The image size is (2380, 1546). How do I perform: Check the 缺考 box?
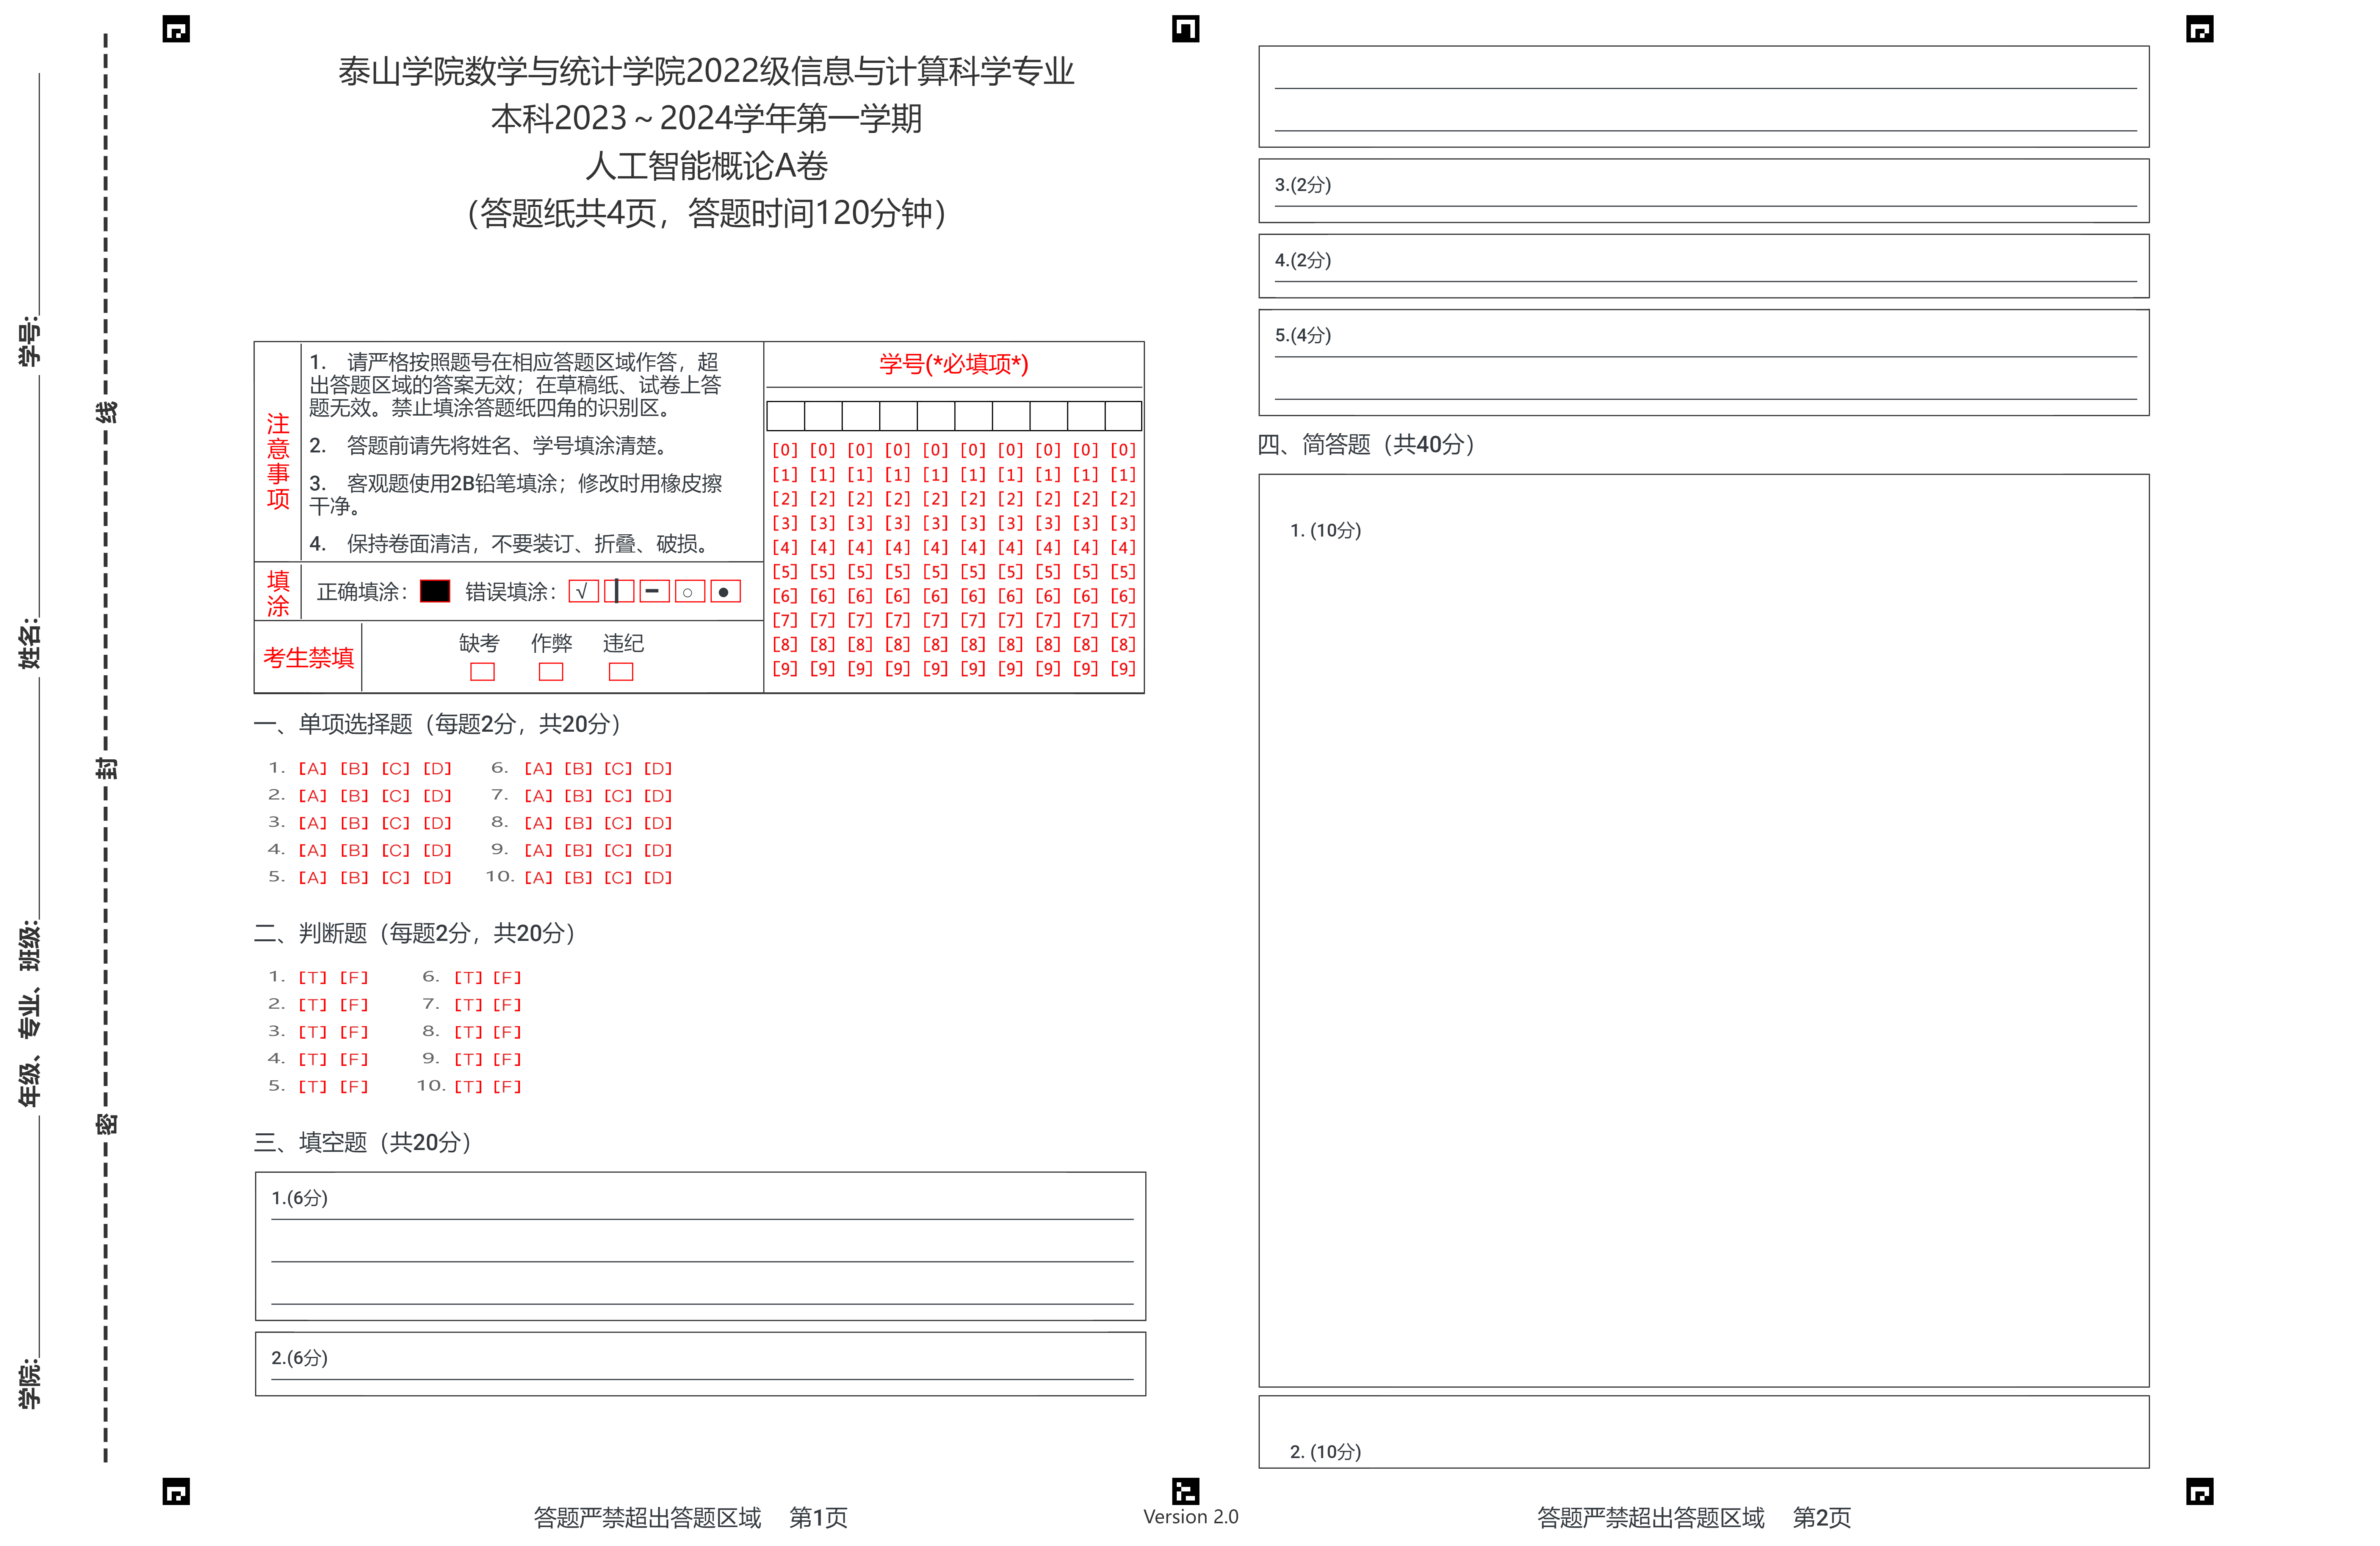click(x=482, y=671)
